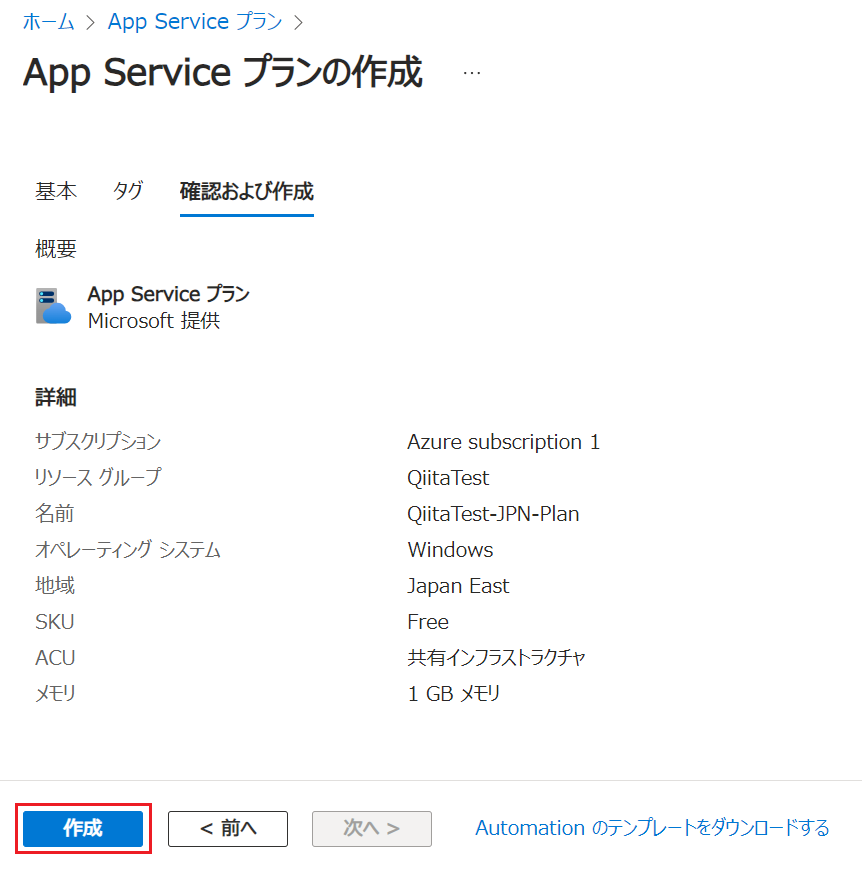Click the App Service プラン summary title

[x=168, y=294]
